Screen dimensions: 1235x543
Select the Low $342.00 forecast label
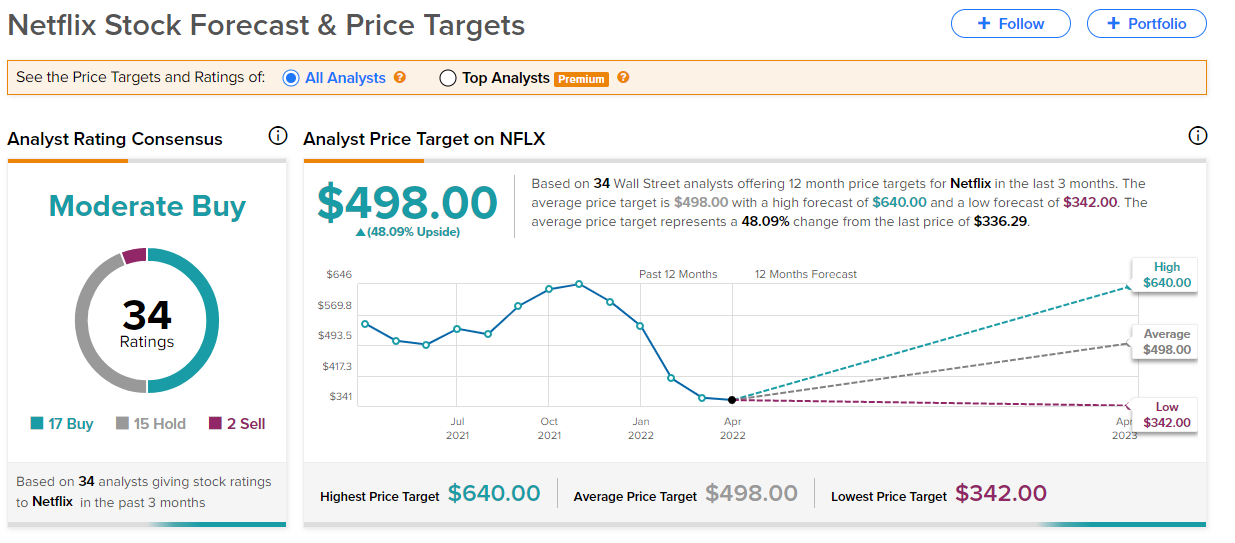coord(1167,415)
